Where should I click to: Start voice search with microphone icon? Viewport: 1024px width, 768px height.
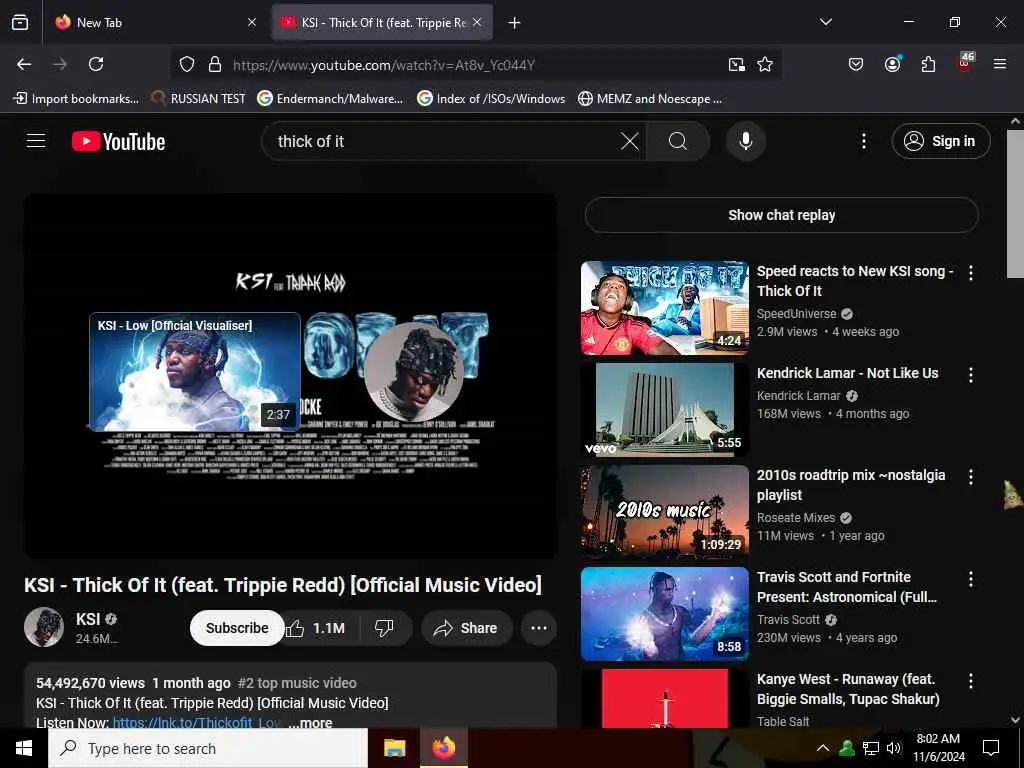click(745, 141)
